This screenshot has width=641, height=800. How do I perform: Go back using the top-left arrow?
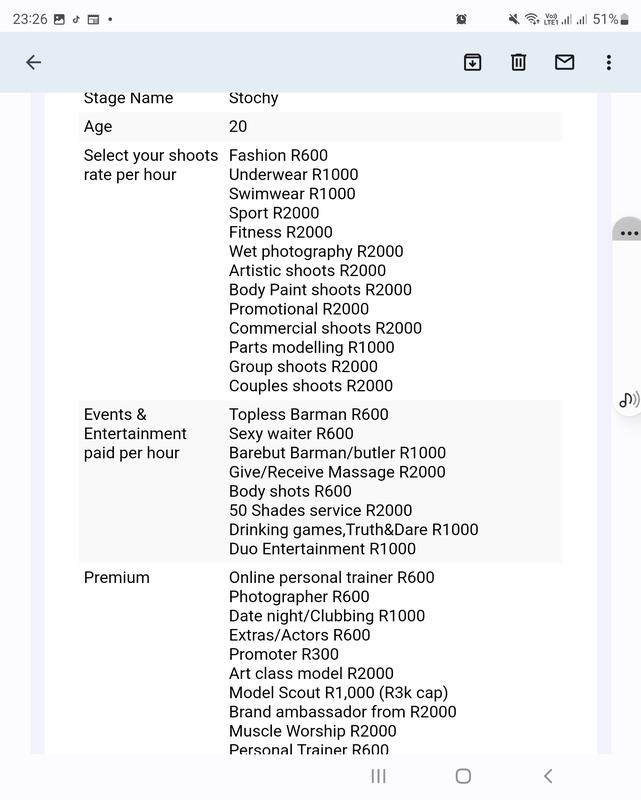(x=33, y=62)
